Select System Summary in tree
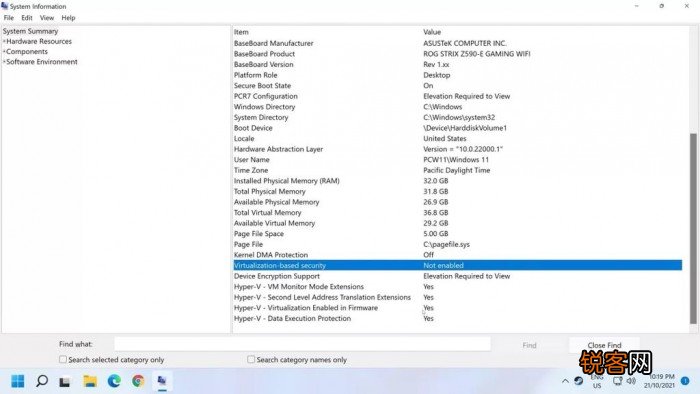This screenshot has width=700, height=394. [30, 31]
